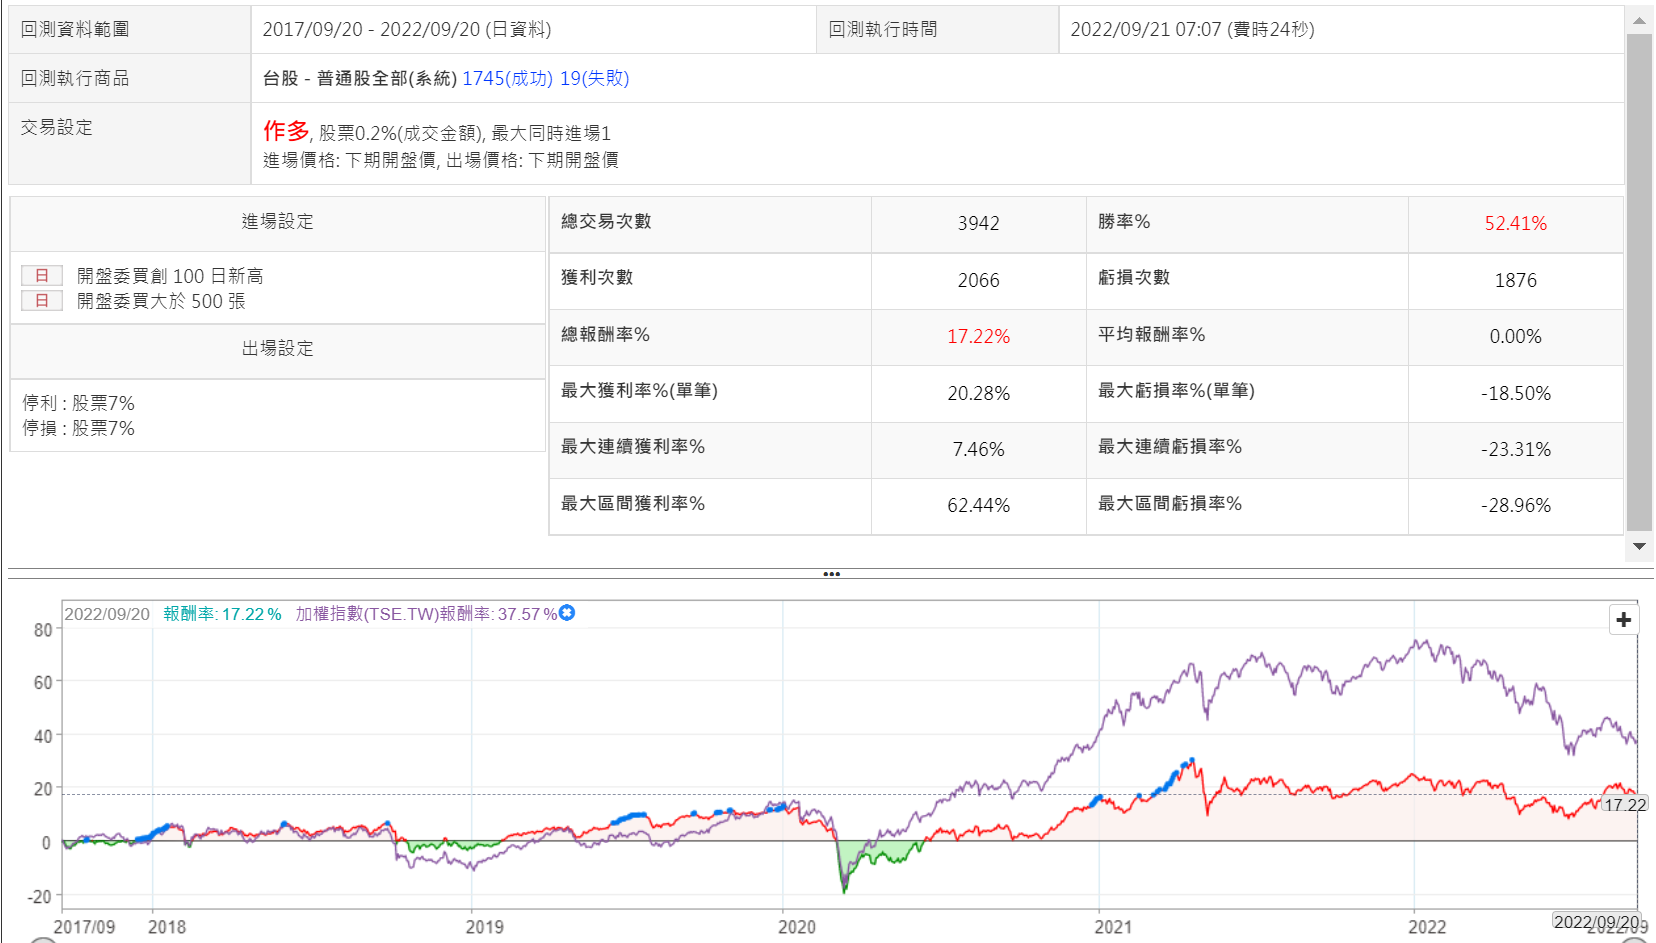Click the three-dot panel splitter handle

point(831,574)
